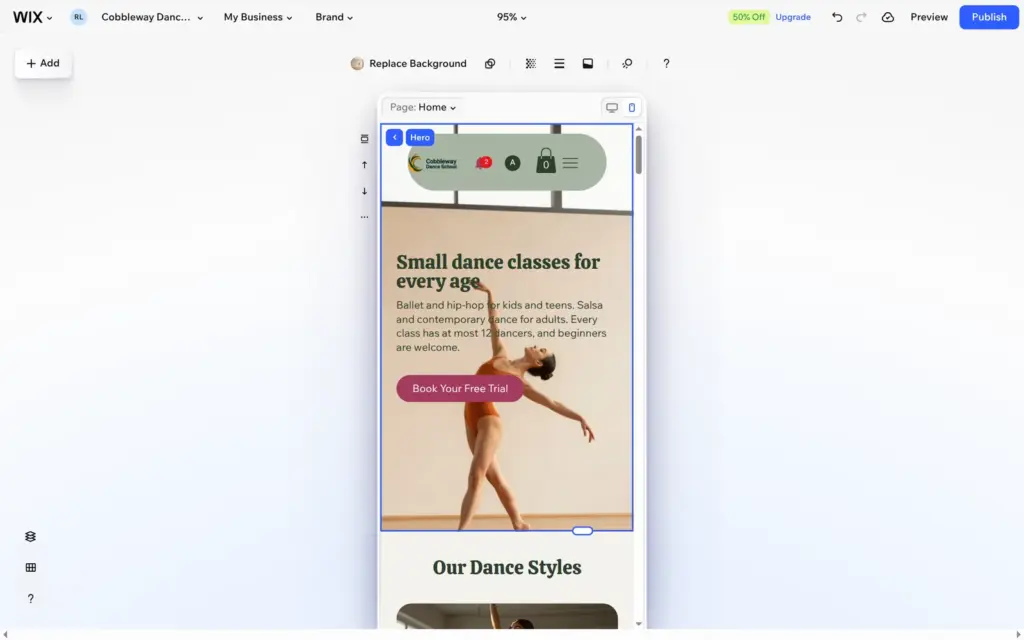
Task: Click the RL account avatar
Action: tap(78, 17)
